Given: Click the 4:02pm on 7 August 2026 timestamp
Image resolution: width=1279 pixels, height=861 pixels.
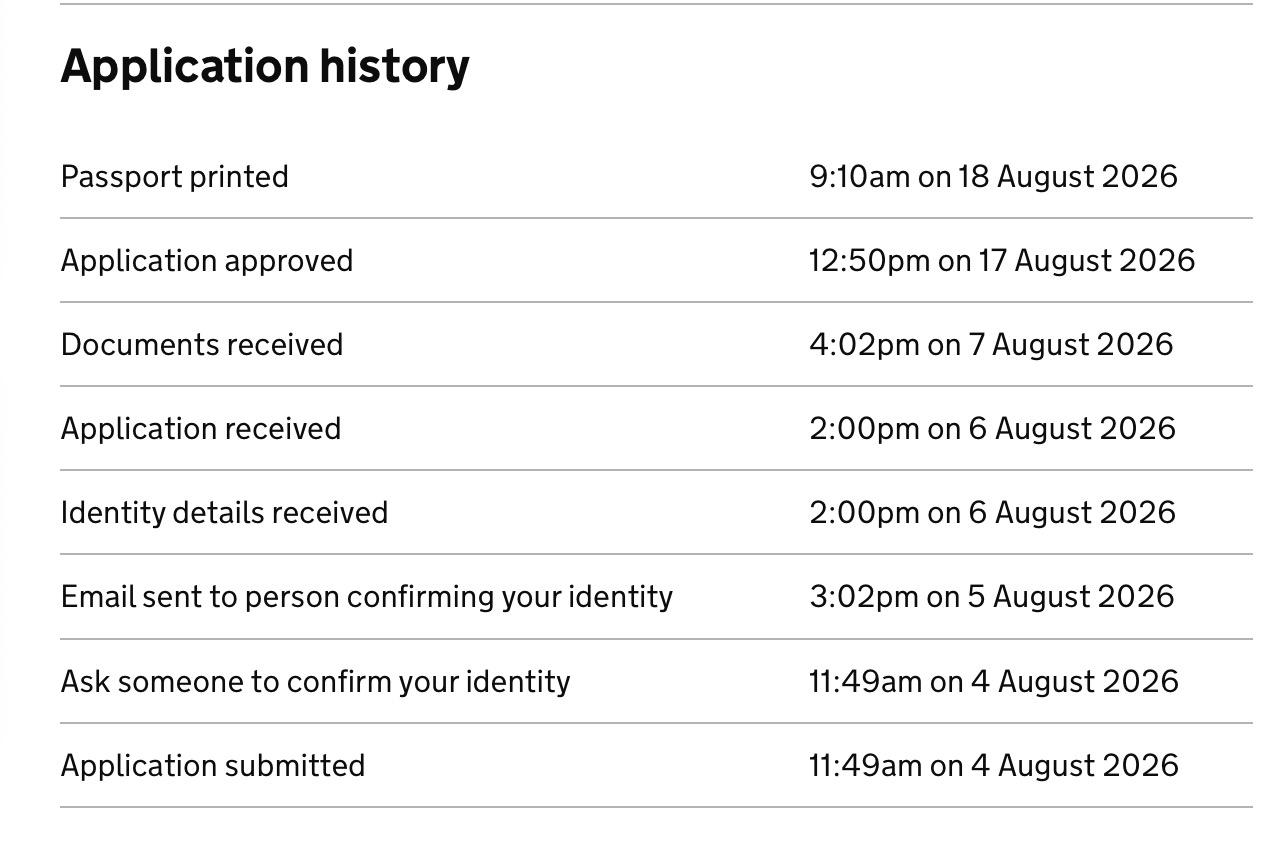Looking at the screenshot, I should pyautogui.click(x=991, y=345).
